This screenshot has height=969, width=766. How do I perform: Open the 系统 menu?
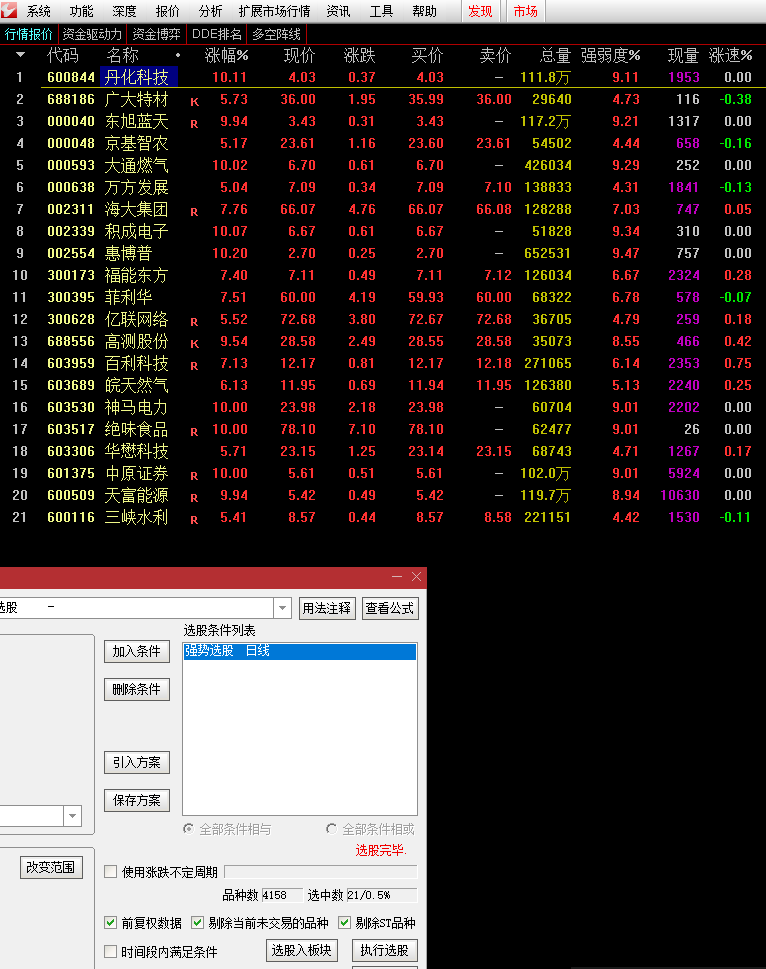click(38, 11)
